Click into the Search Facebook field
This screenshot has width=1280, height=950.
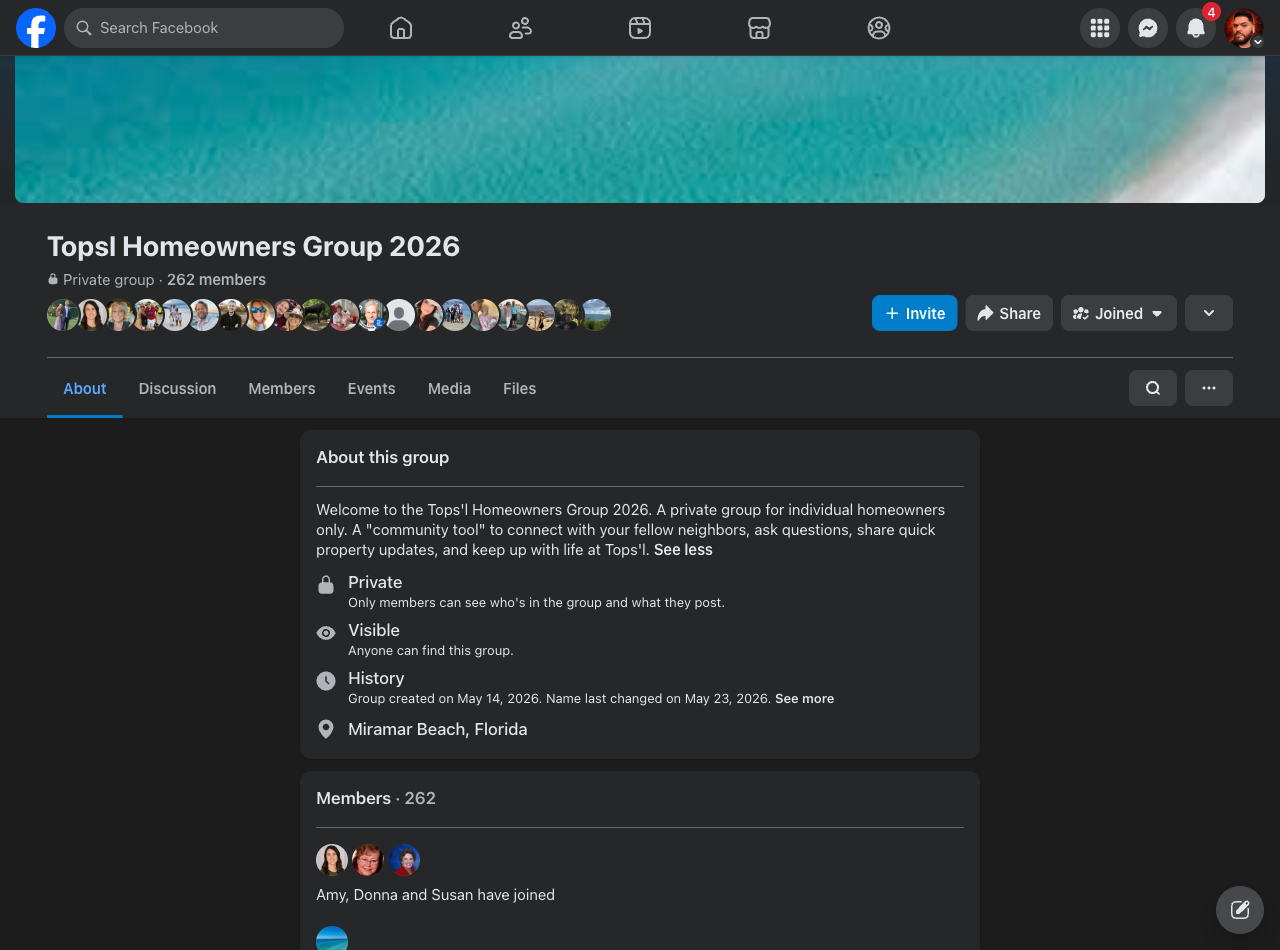[x=204, y=28]
